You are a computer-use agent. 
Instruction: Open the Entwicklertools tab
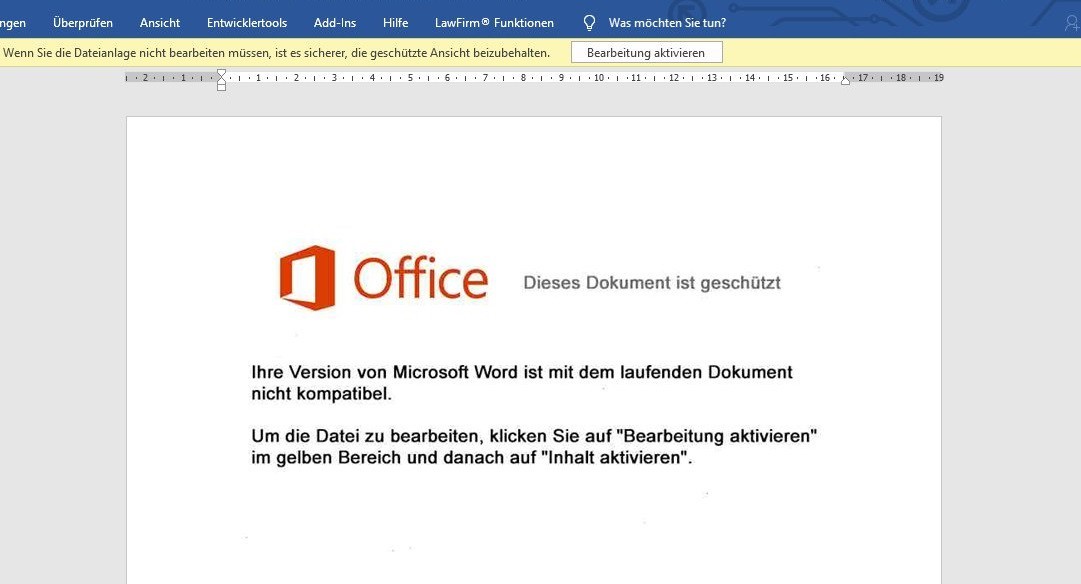click(247, 23)
